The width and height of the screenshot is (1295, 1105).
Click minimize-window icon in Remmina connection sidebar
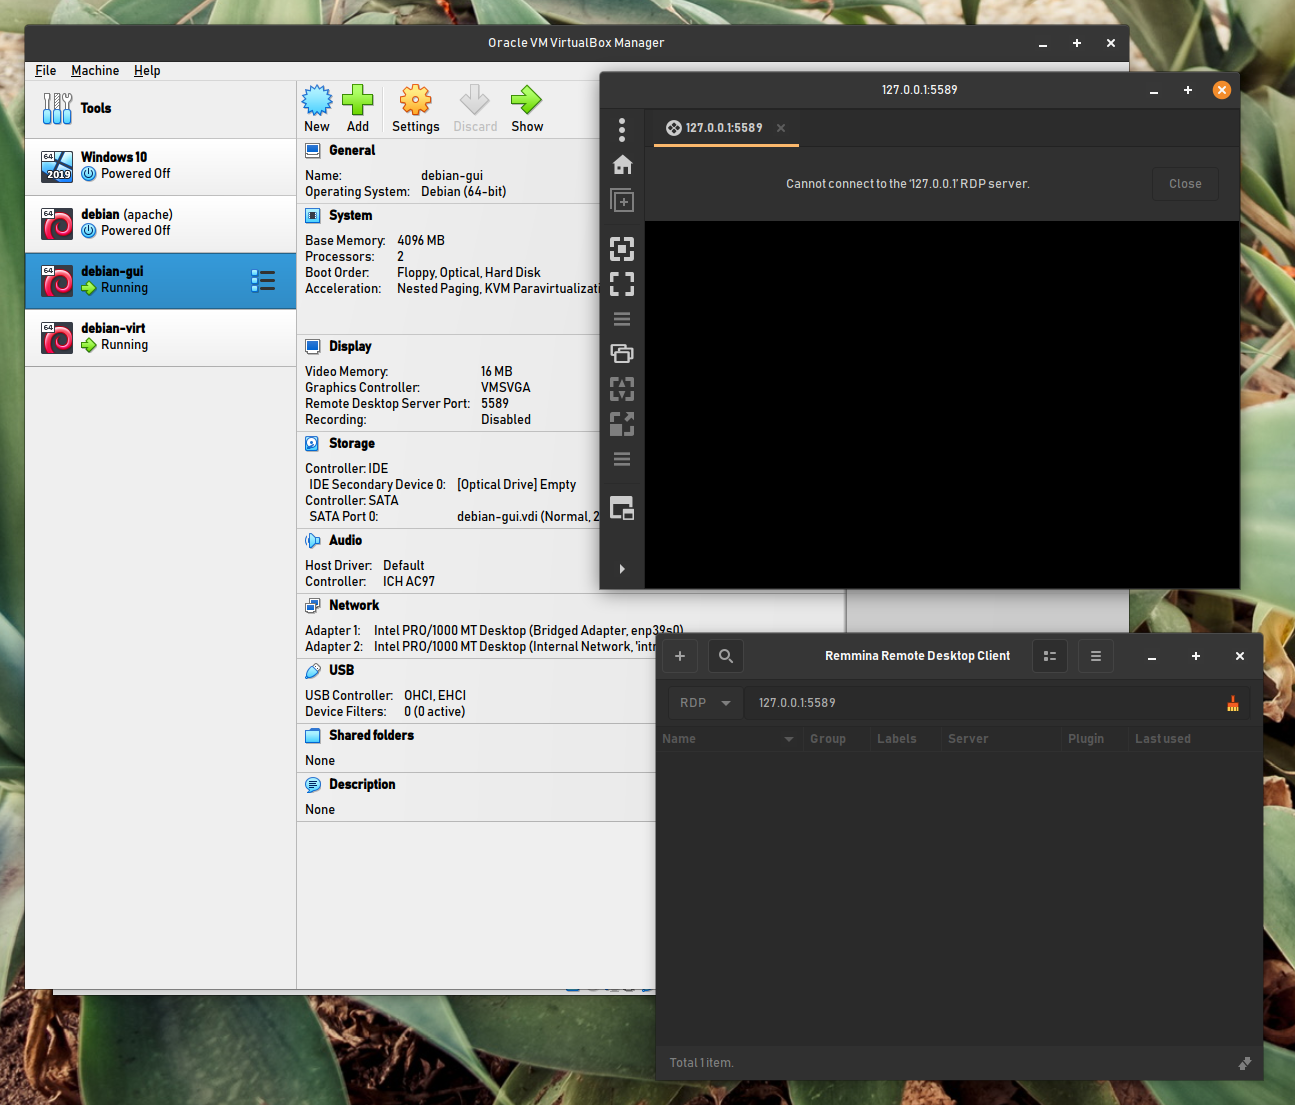pos(622,508)
